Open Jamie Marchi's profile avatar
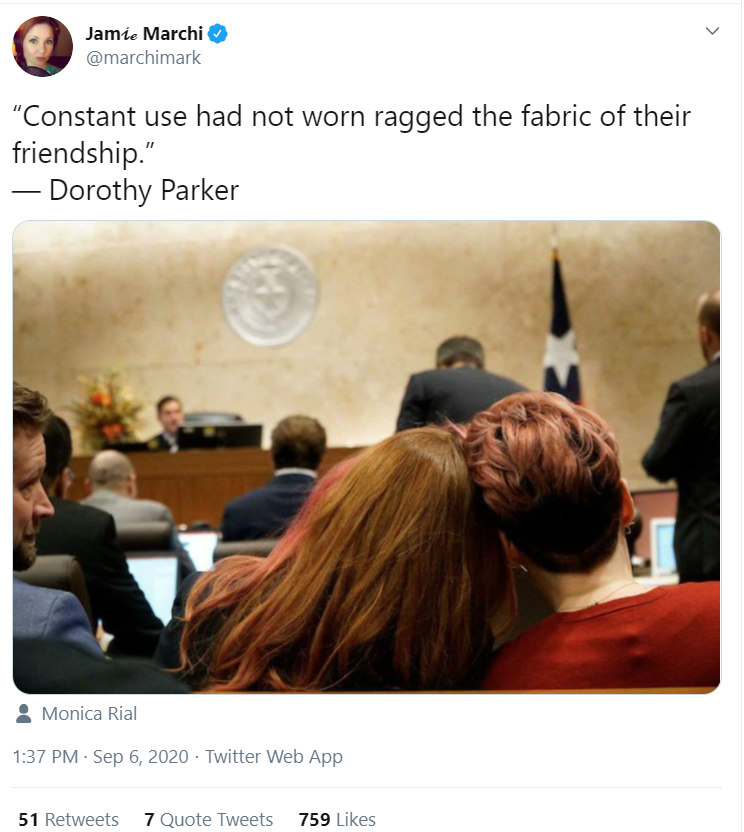The image size is (744, 832). click(x=42, y=46)
